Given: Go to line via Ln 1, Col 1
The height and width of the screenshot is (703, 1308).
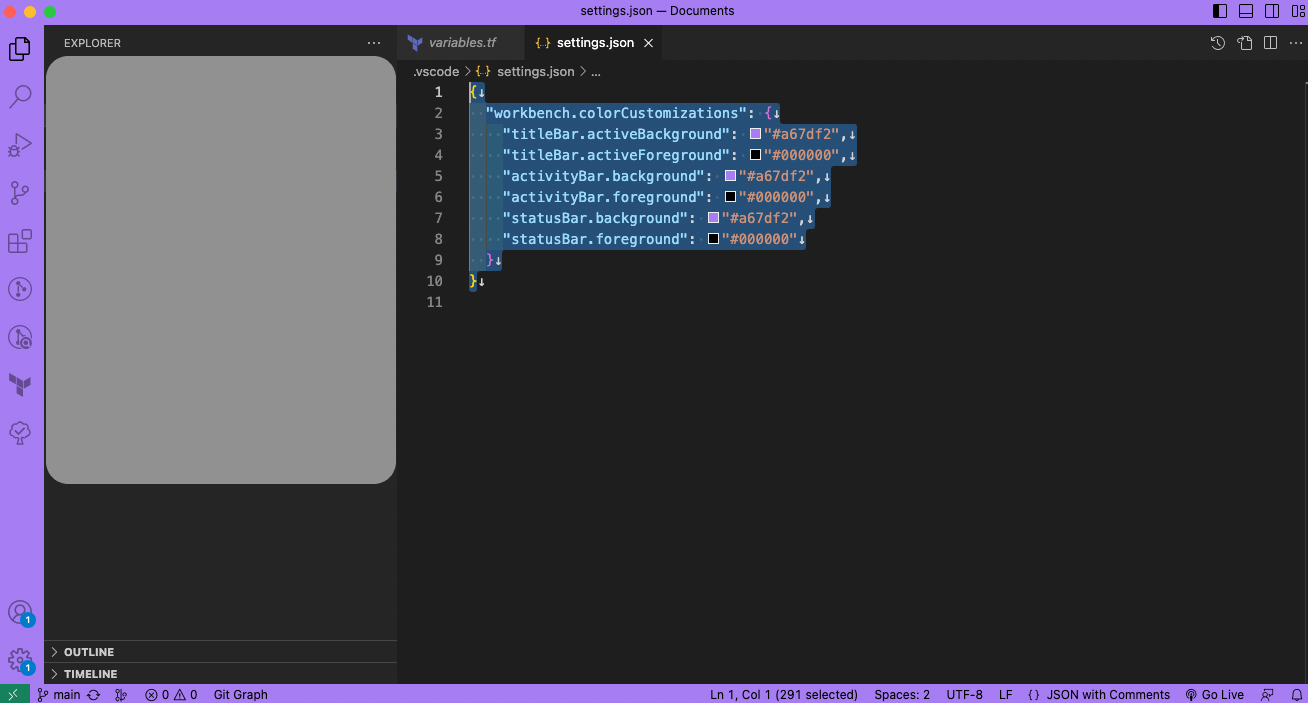Looking at the screenshot, I should point(784,695).
